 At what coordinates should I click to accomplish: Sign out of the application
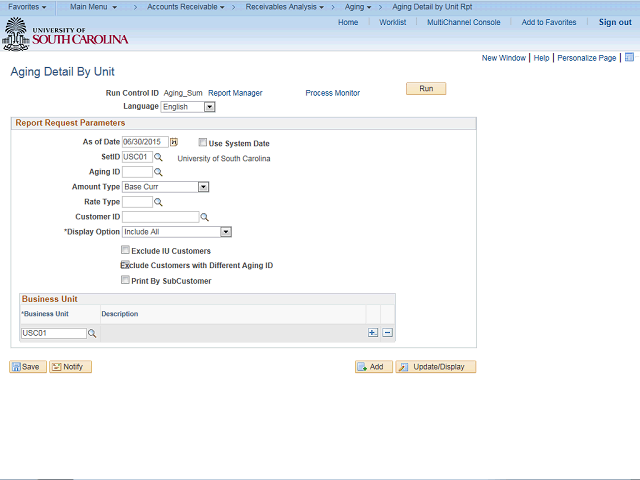[615, 22]
